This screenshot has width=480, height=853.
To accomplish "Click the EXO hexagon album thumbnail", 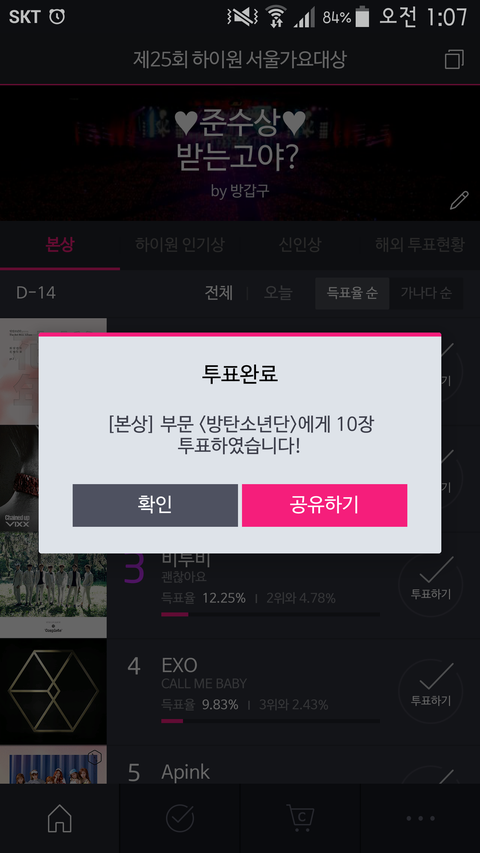I will (x=53, y=691).
